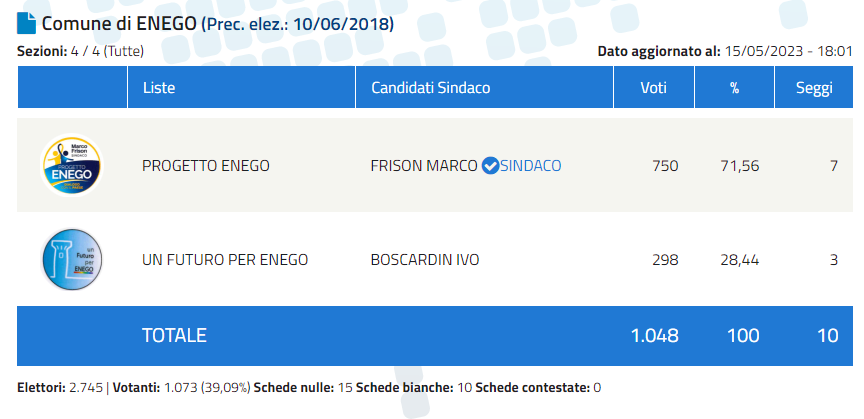Click the 750 votes value
Viewport: 864px width, 419px height.
[x=665, y=166]
